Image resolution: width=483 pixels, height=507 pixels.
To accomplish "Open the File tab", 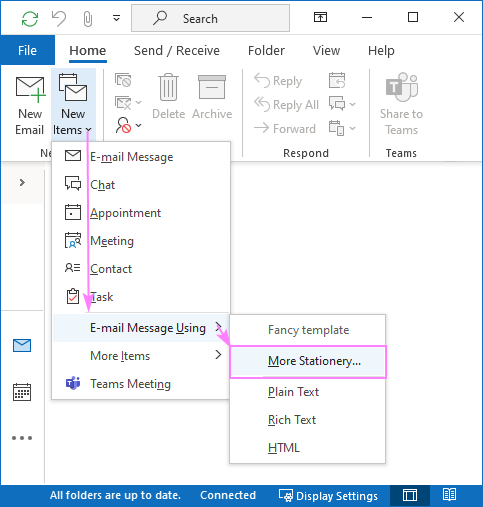I will coord(27,50).
